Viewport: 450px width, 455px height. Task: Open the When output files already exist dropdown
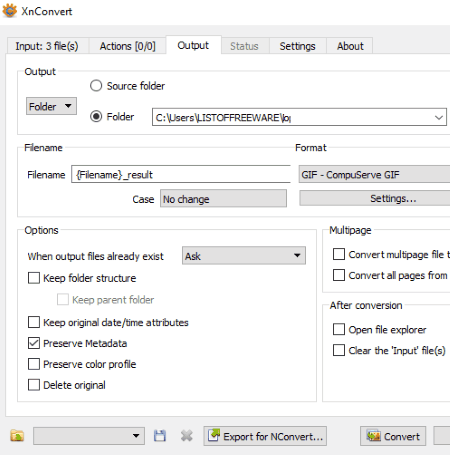244,256
